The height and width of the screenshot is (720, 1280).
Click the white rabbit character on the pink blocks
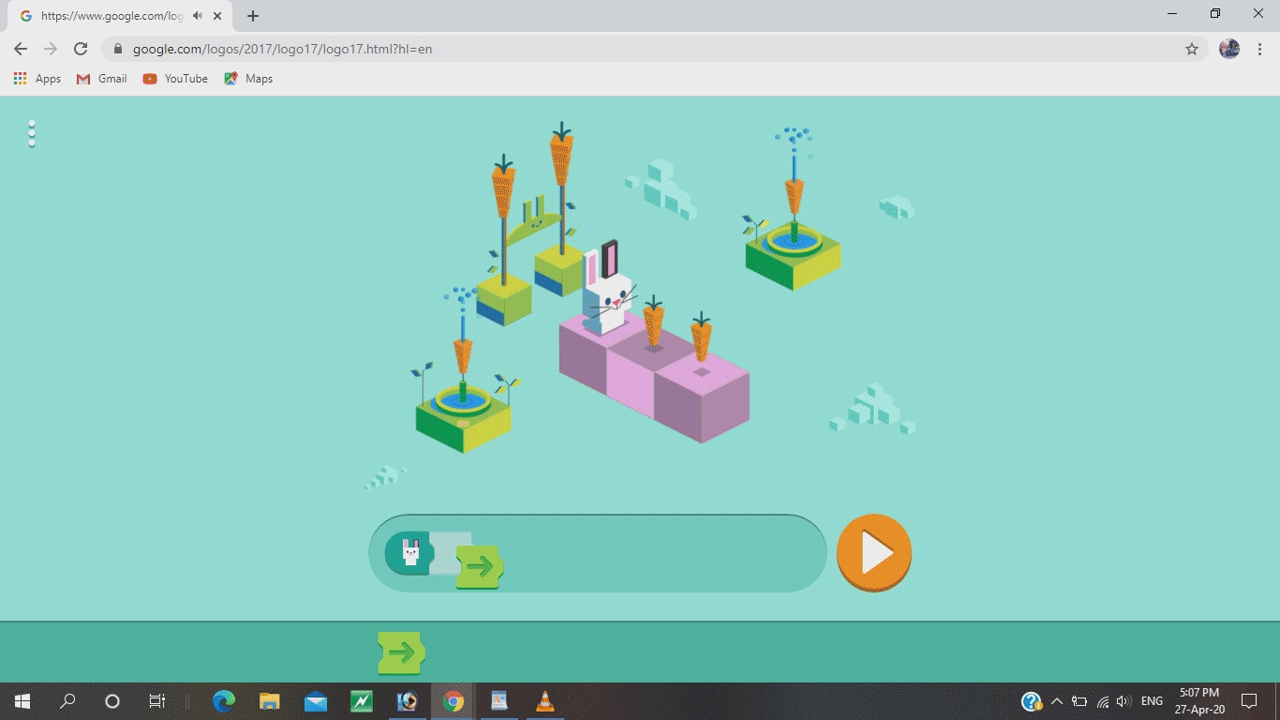click(x=608, y=288)
